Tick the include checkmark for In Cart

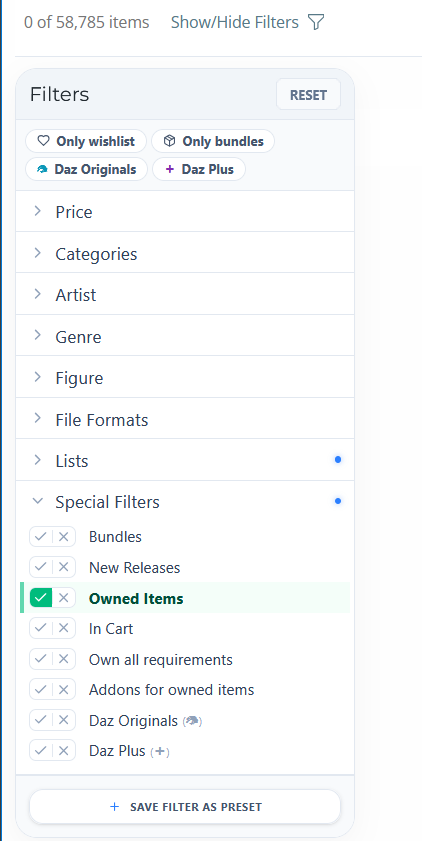pyautogui.click(x=41, y=629)
